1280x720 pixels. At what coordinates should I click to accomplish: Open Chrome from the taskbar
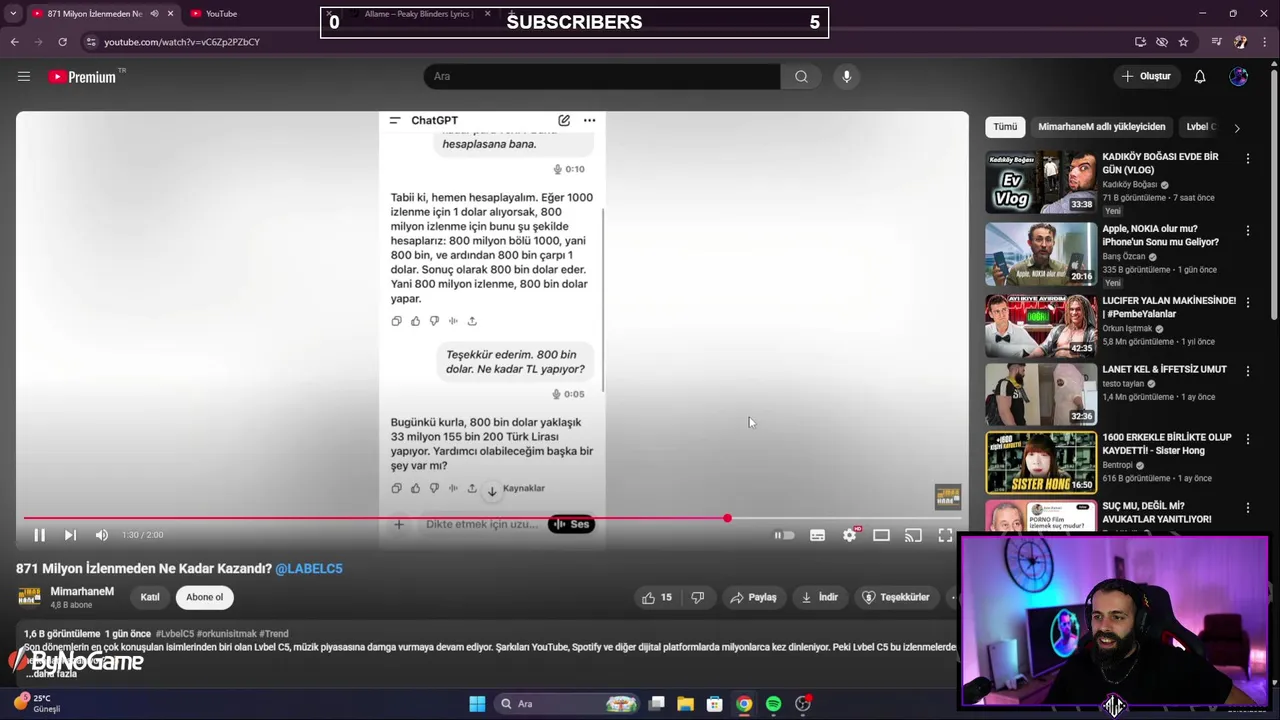coord(744,704)
